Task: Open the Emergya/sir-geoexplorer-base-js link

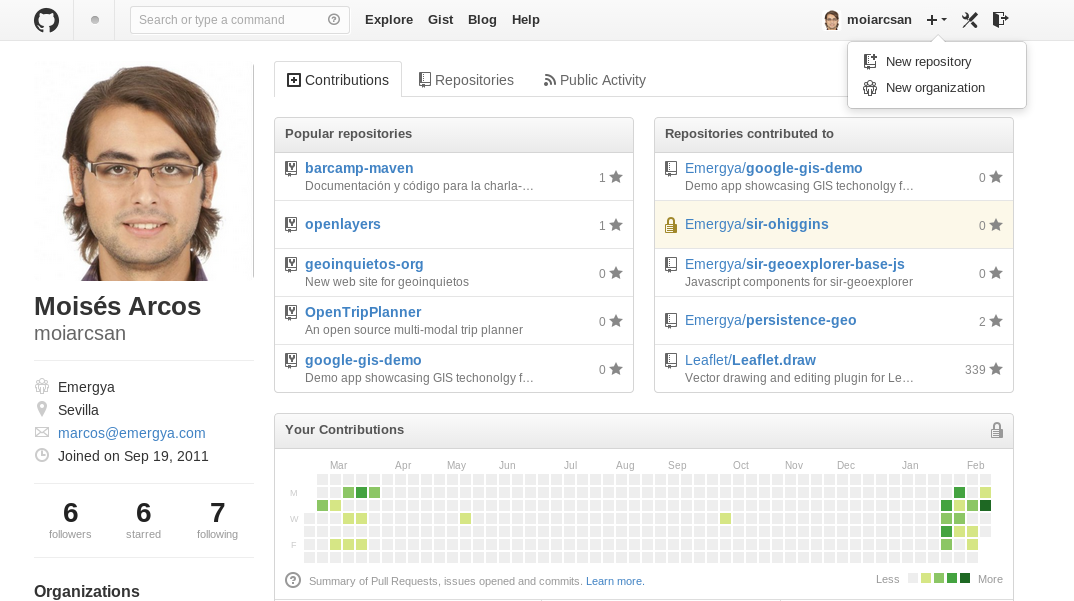Action: 795,264
